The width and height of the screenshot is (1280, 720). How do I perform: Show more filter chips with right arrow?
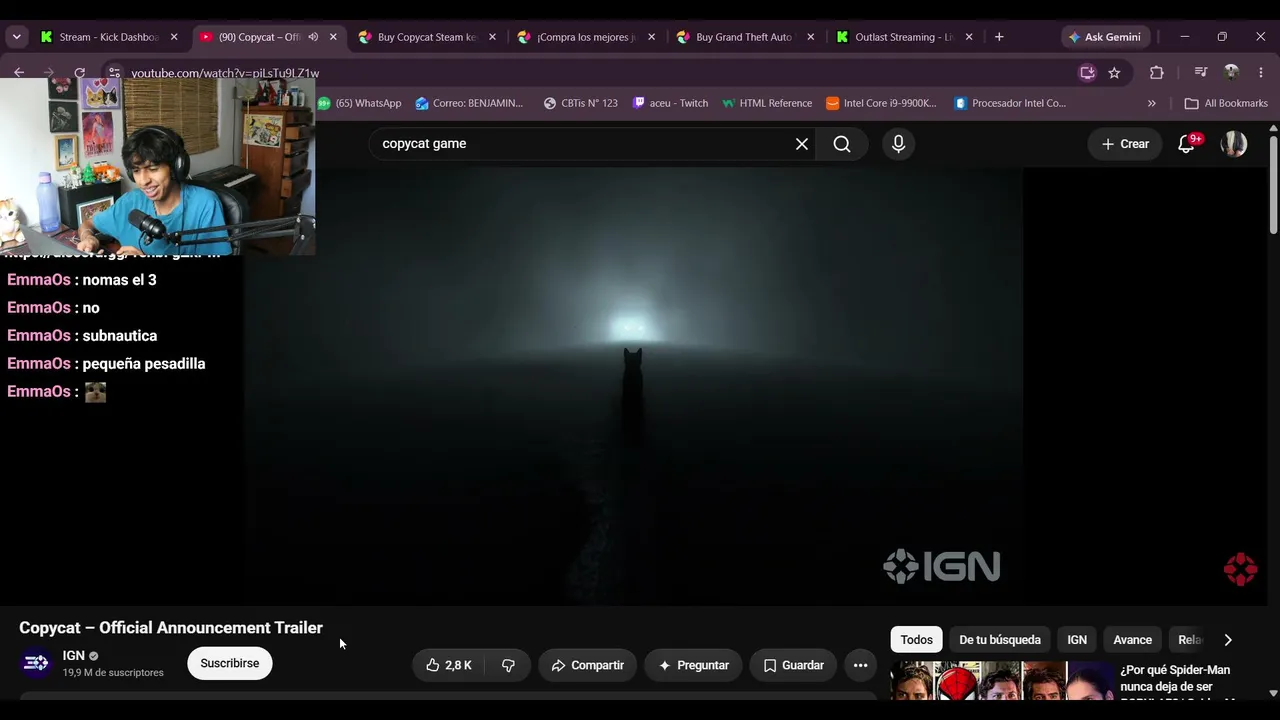coord(1228,640)
